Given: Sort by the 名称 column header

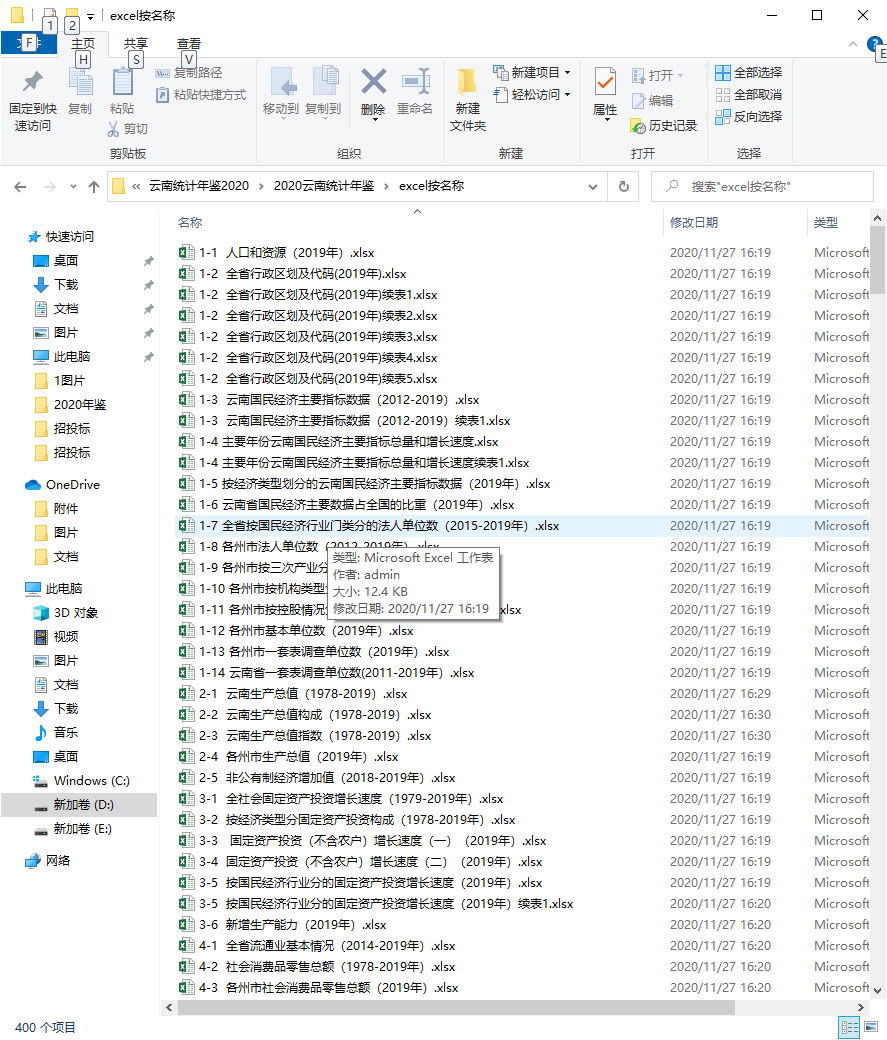Looking at the screenshot, I should [x=190, y=223].
